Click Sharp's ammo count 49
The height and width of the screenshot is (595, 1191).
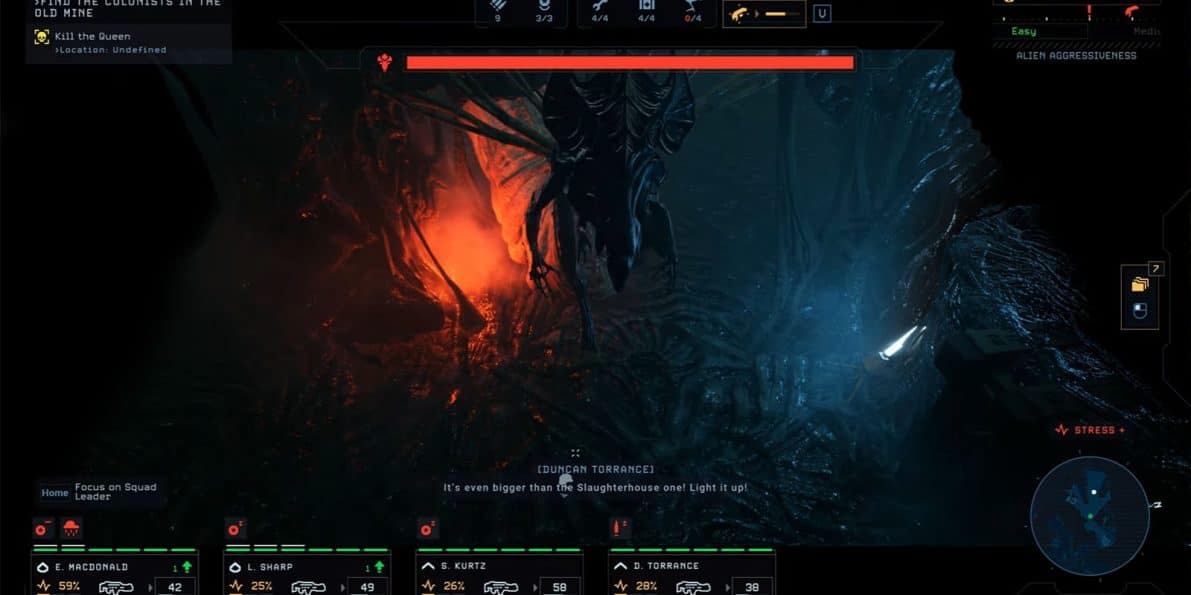click(370, 587)
